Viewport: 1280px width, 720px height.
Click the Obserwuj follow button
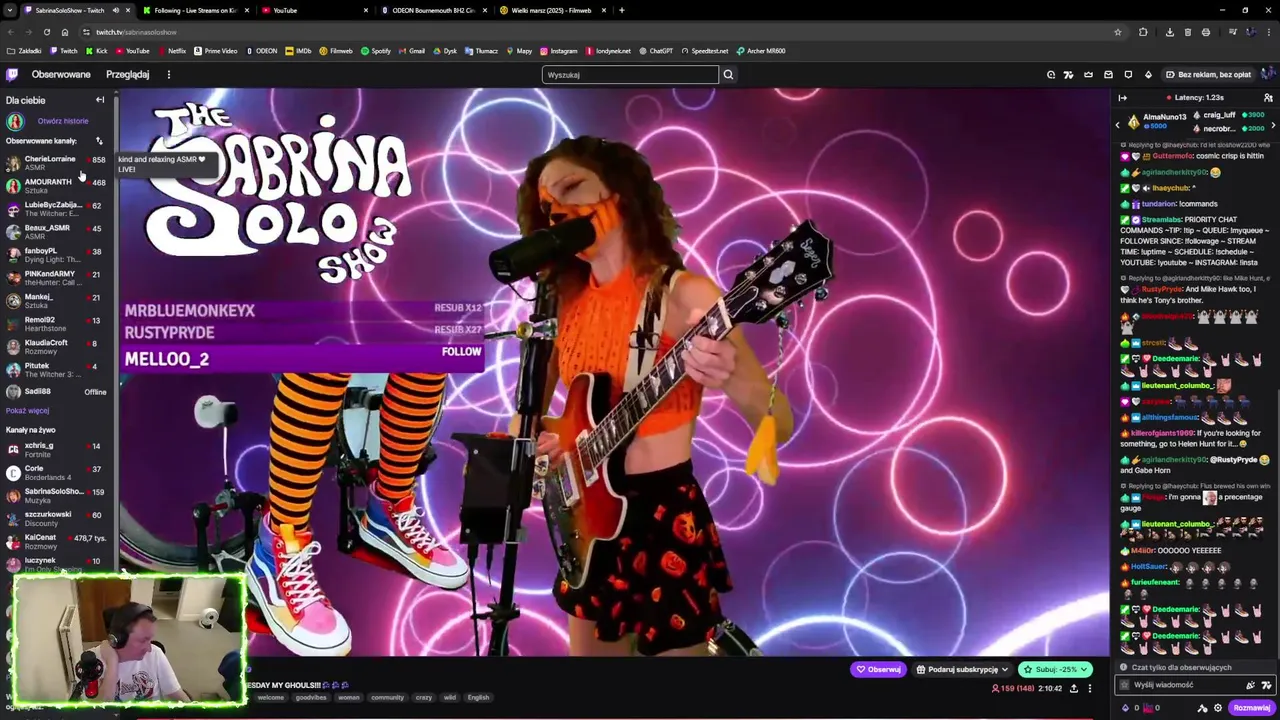(x=878, y=669)
